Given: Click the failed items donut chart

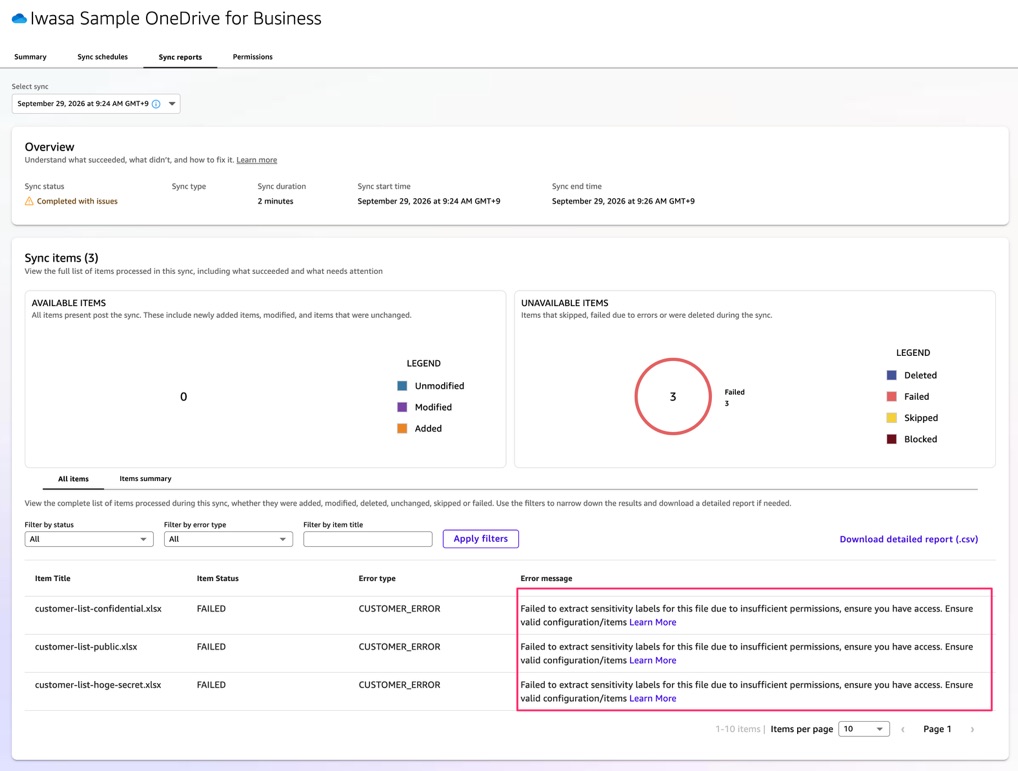Looking at the screenshot, I should [673, 397].
